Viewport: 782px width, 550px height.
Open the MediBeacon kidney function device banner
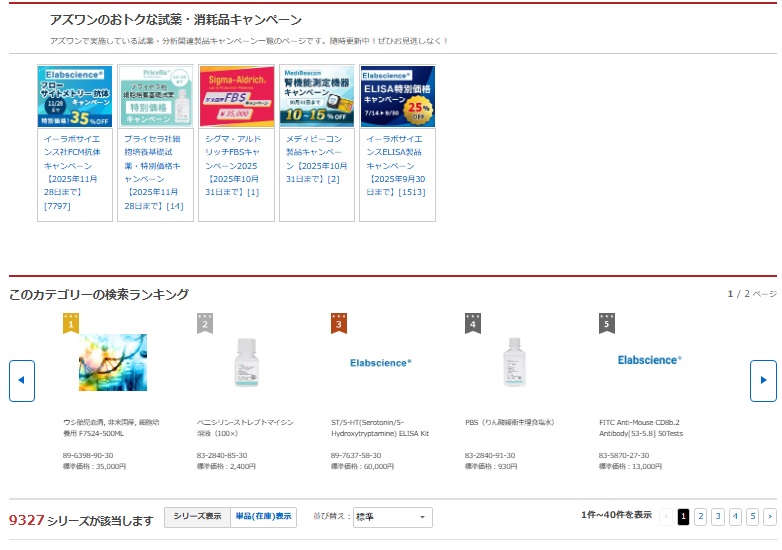pos(316,96)
